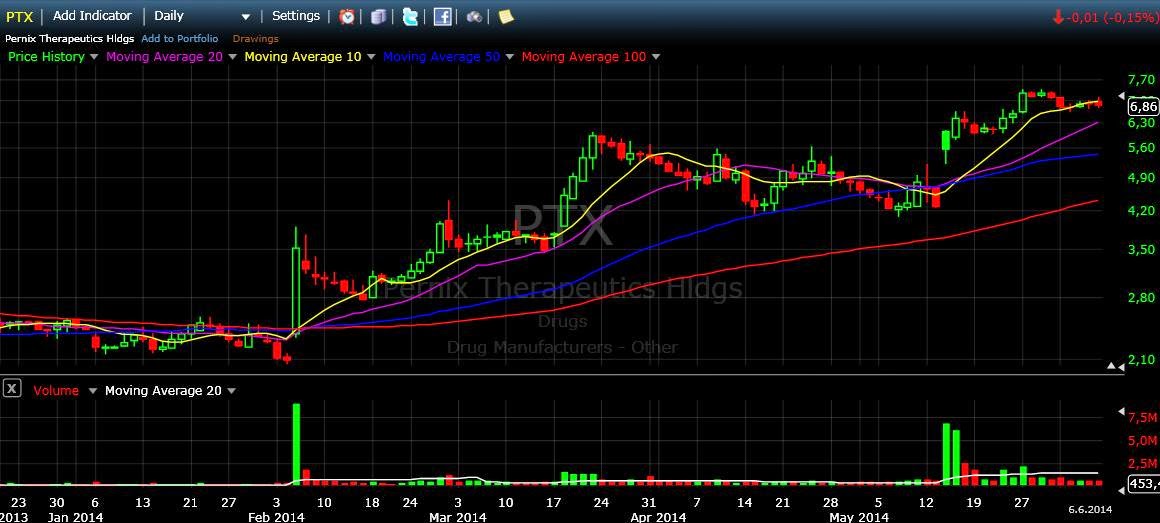Open the Moving Average 20 price indicator dropdown
Viewport: 1160px width, 523px height.
pyautogui.click(x=232, y=57)
